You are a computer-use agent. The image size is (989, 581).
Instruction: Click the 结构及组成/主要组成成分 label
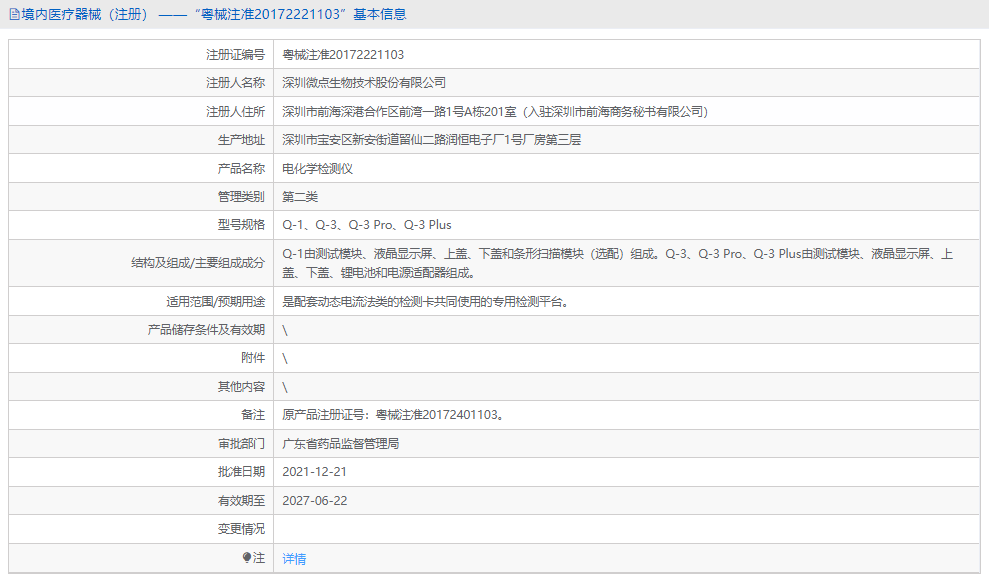pos(198,263)
